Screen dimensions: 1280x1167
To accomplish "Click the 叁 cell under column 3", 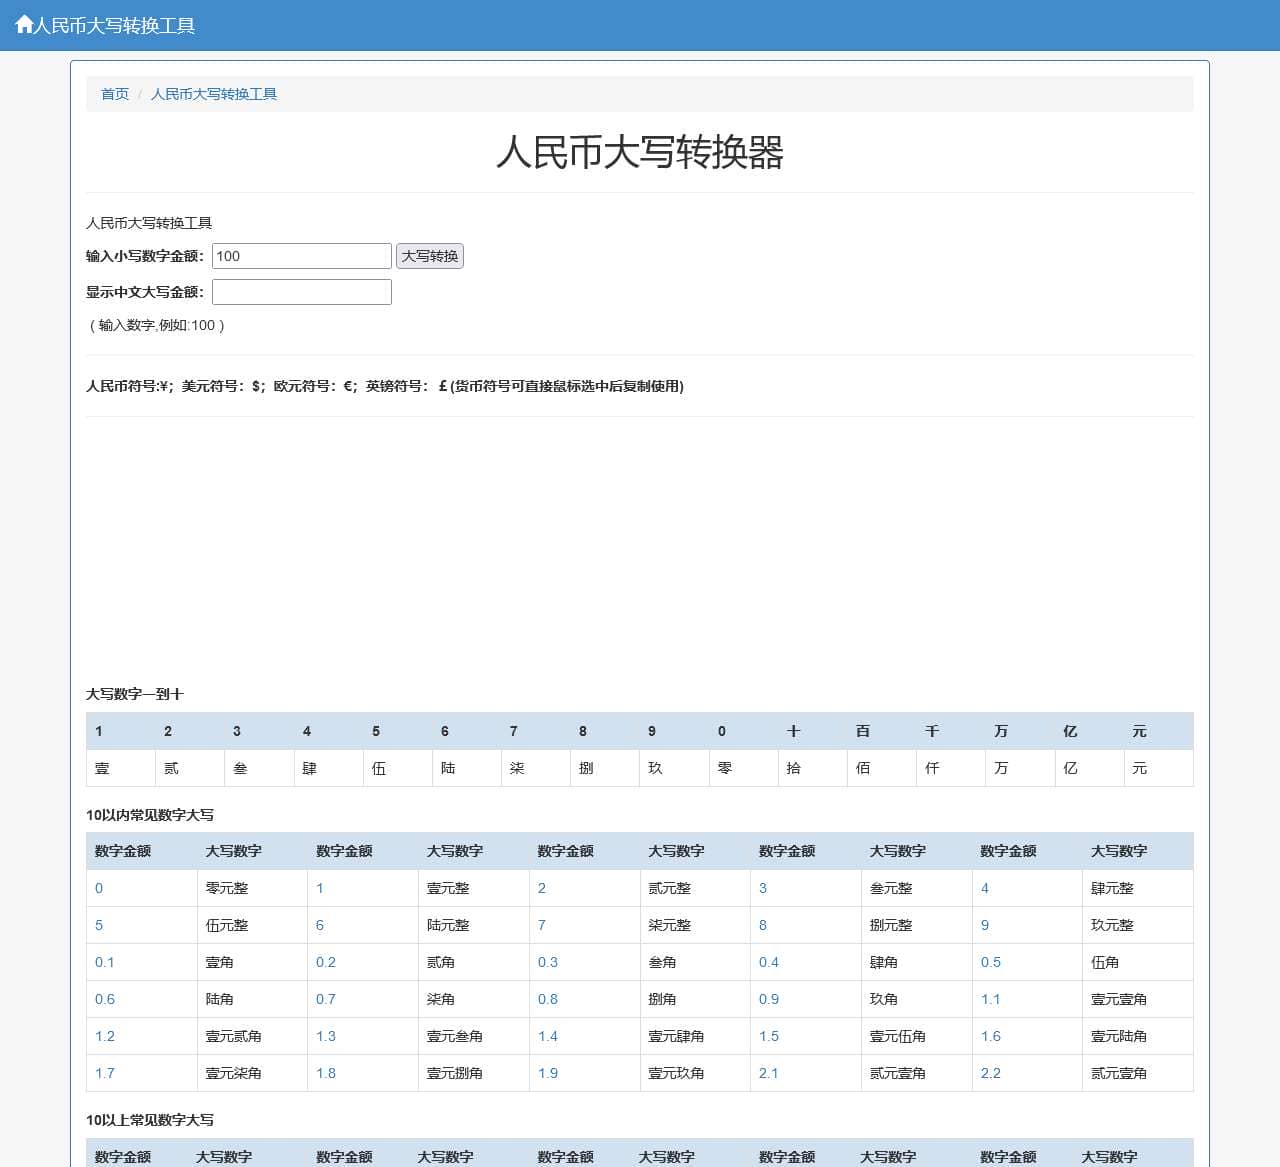I will [259, 768].
